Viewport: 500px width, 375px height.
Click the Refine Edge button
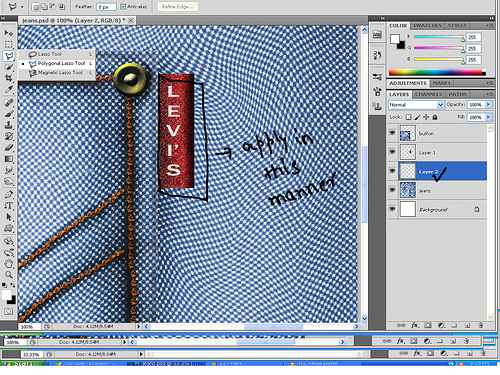tap(178, 7)
